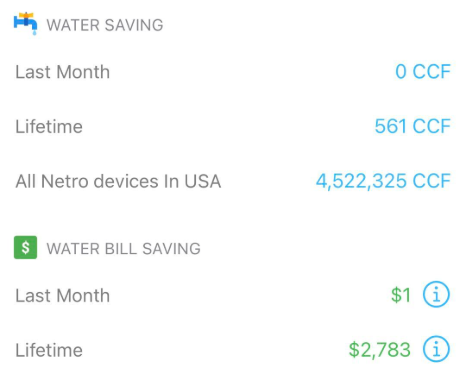
Task: Tap the Lifetime water saving label
Action: coord(49,127)
